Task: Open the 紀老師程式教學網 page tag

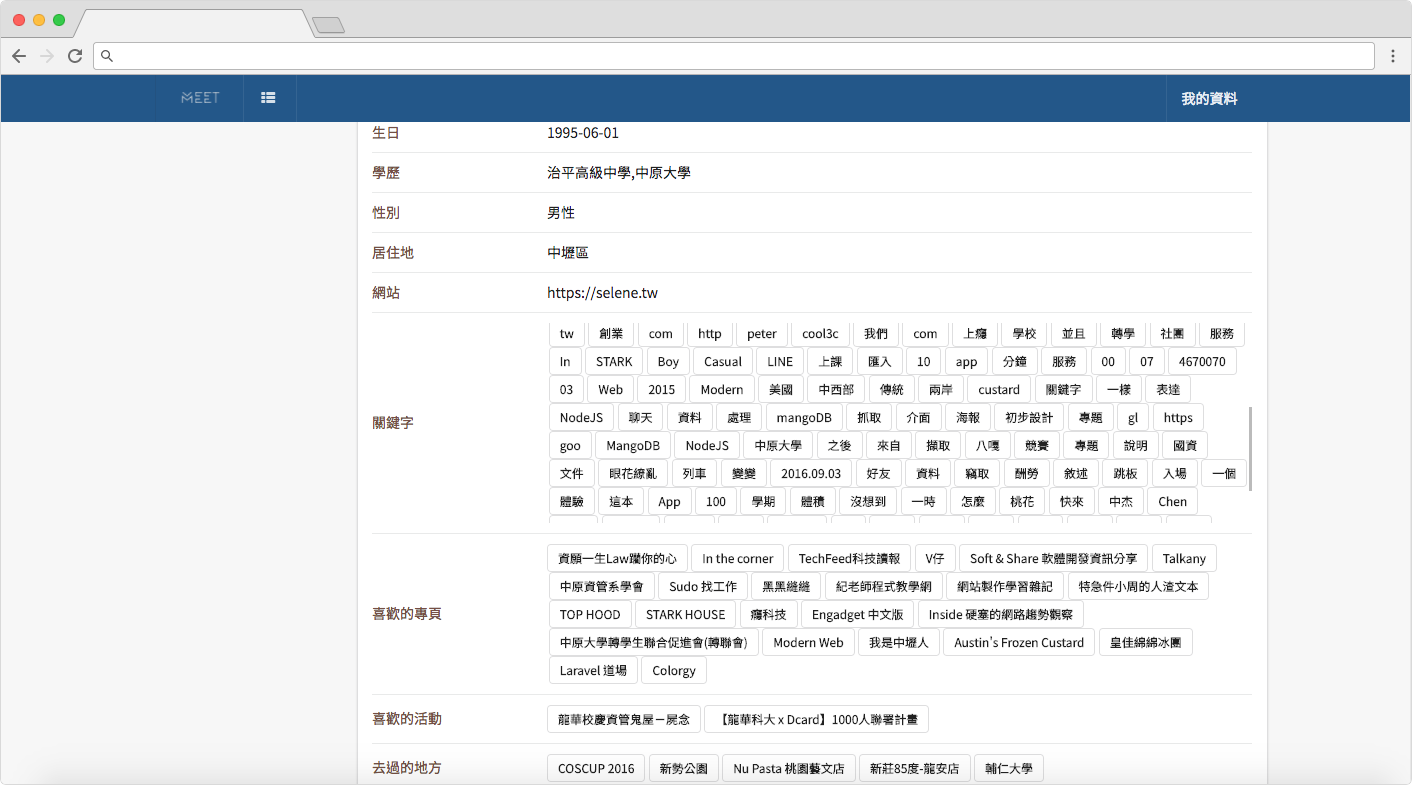Action: pos(884,587)
